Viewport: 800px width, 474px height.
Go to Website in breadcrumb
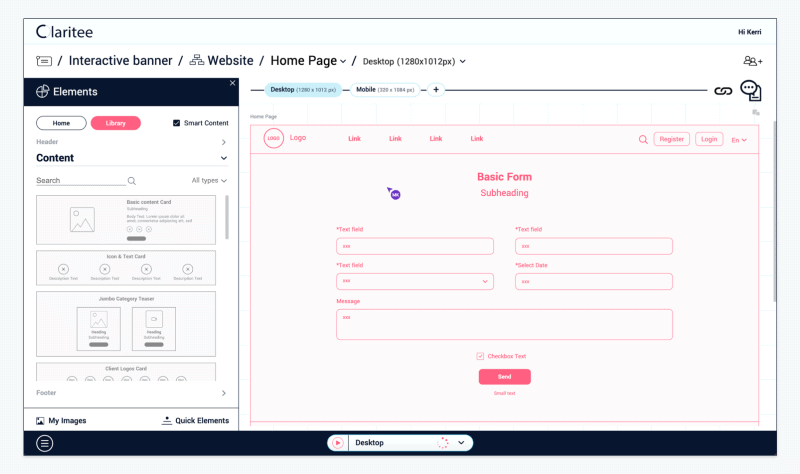pos(231,61)
